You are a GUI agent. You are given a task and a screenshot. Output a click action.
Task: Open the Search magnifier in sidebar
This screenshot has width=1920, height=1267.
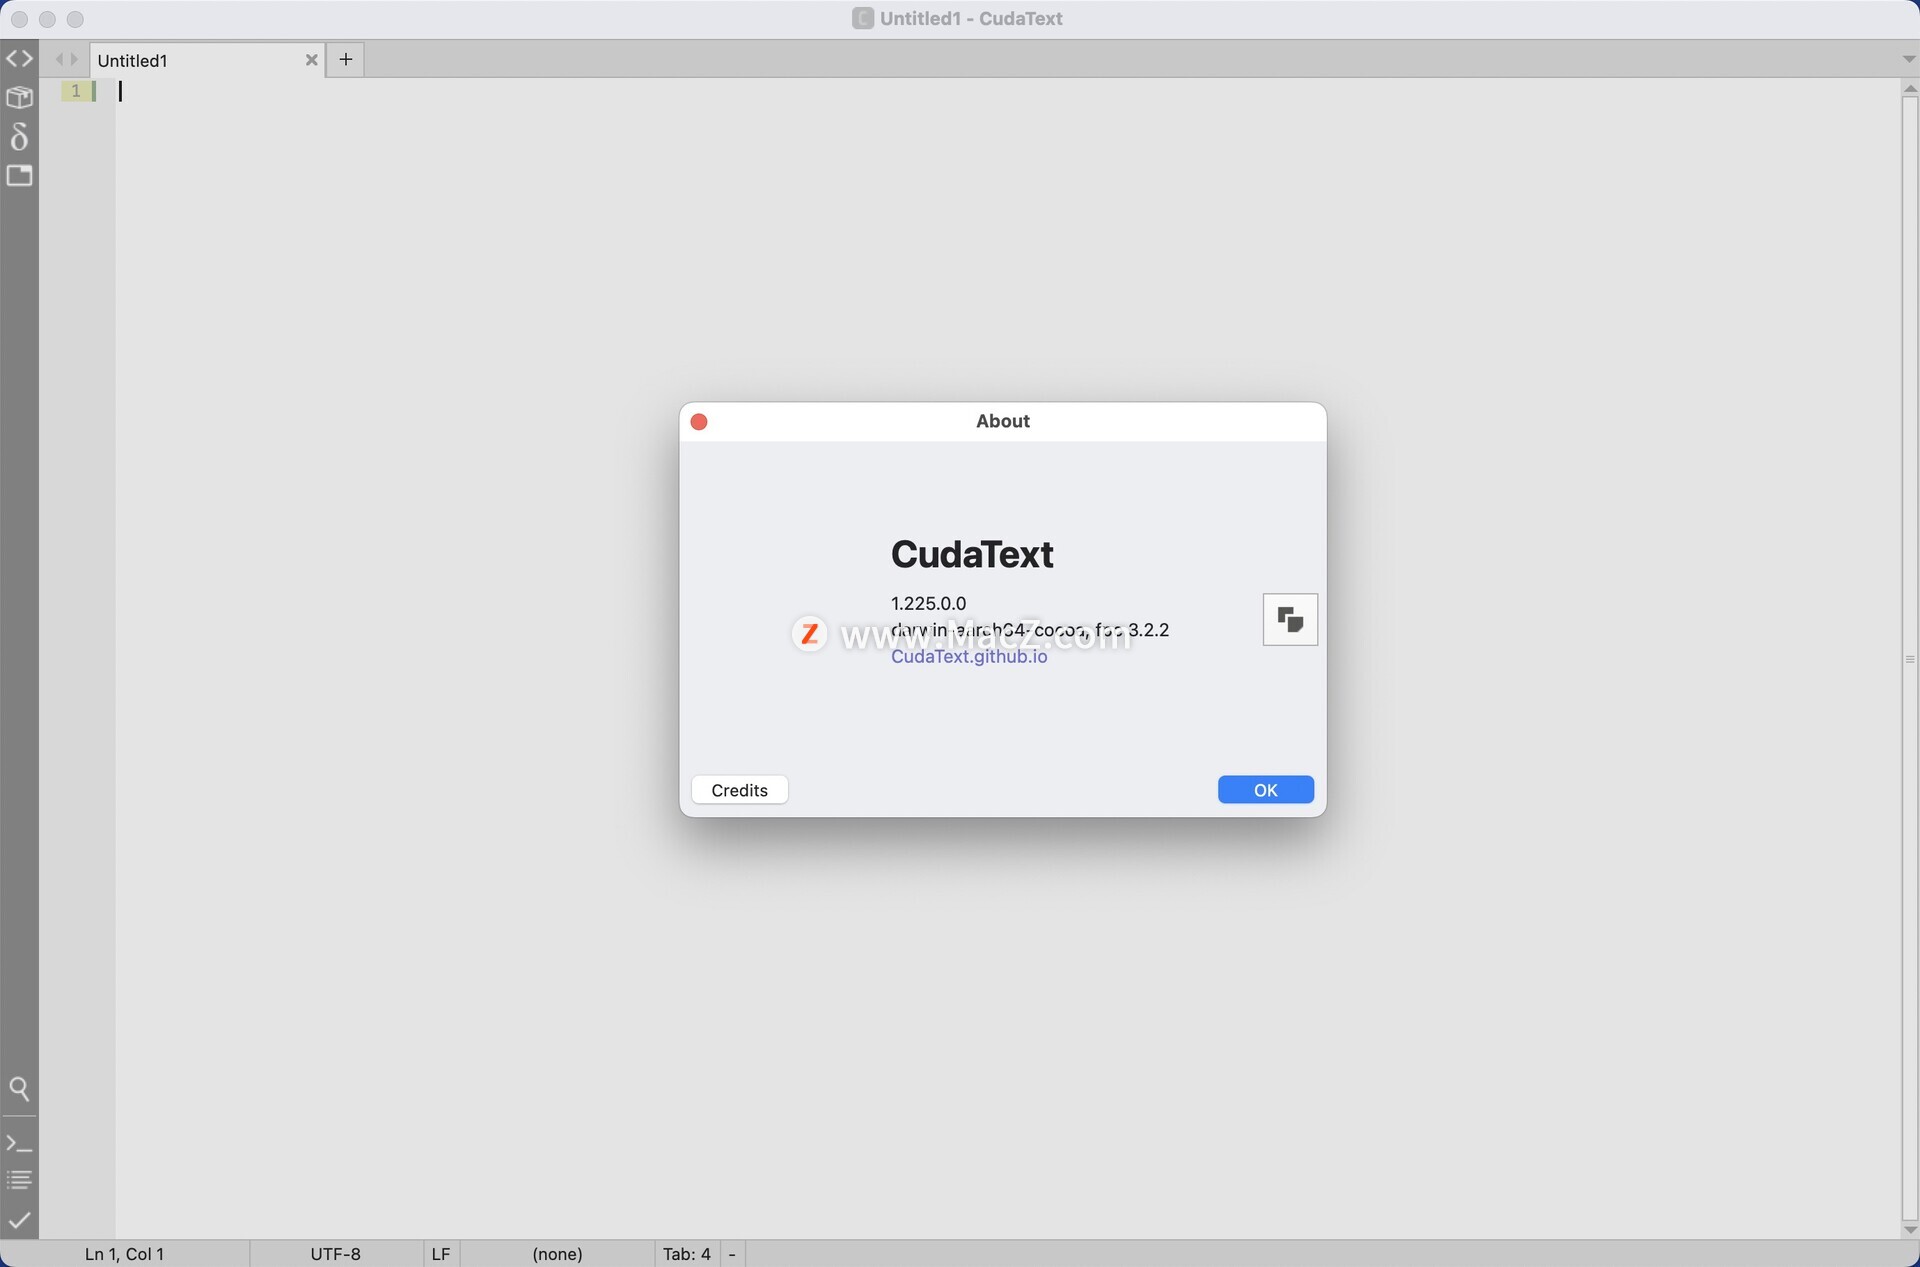click(19, 1089)
